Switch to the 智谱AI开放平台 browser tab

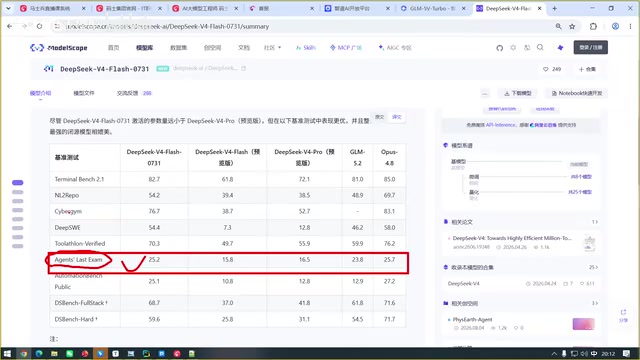tap(357, 8)
